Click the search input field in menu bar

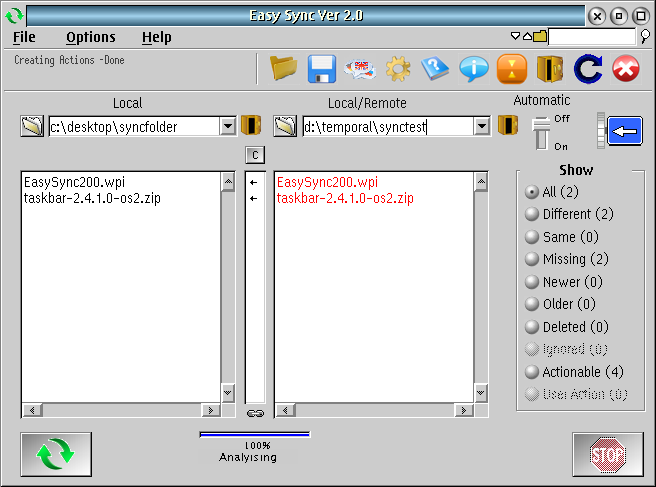(x=592, y=37)
